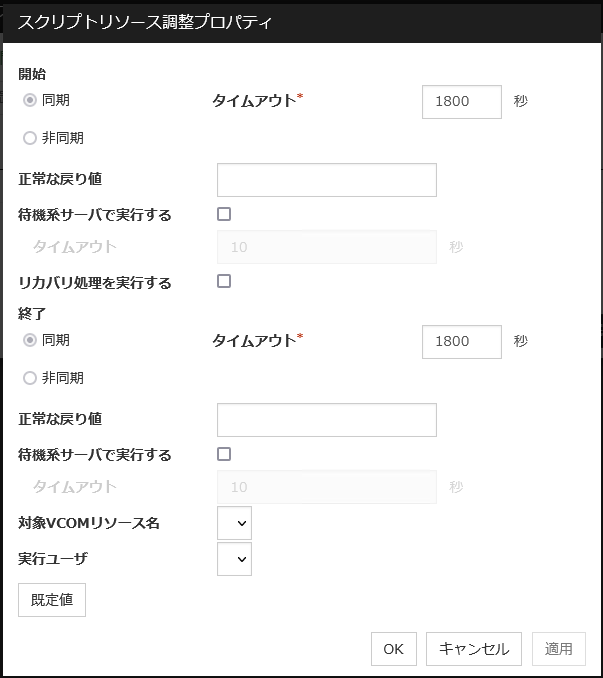Viewport: 603px width, 678px height.
Task: Click the 適用 button
Action: [559, 649]
